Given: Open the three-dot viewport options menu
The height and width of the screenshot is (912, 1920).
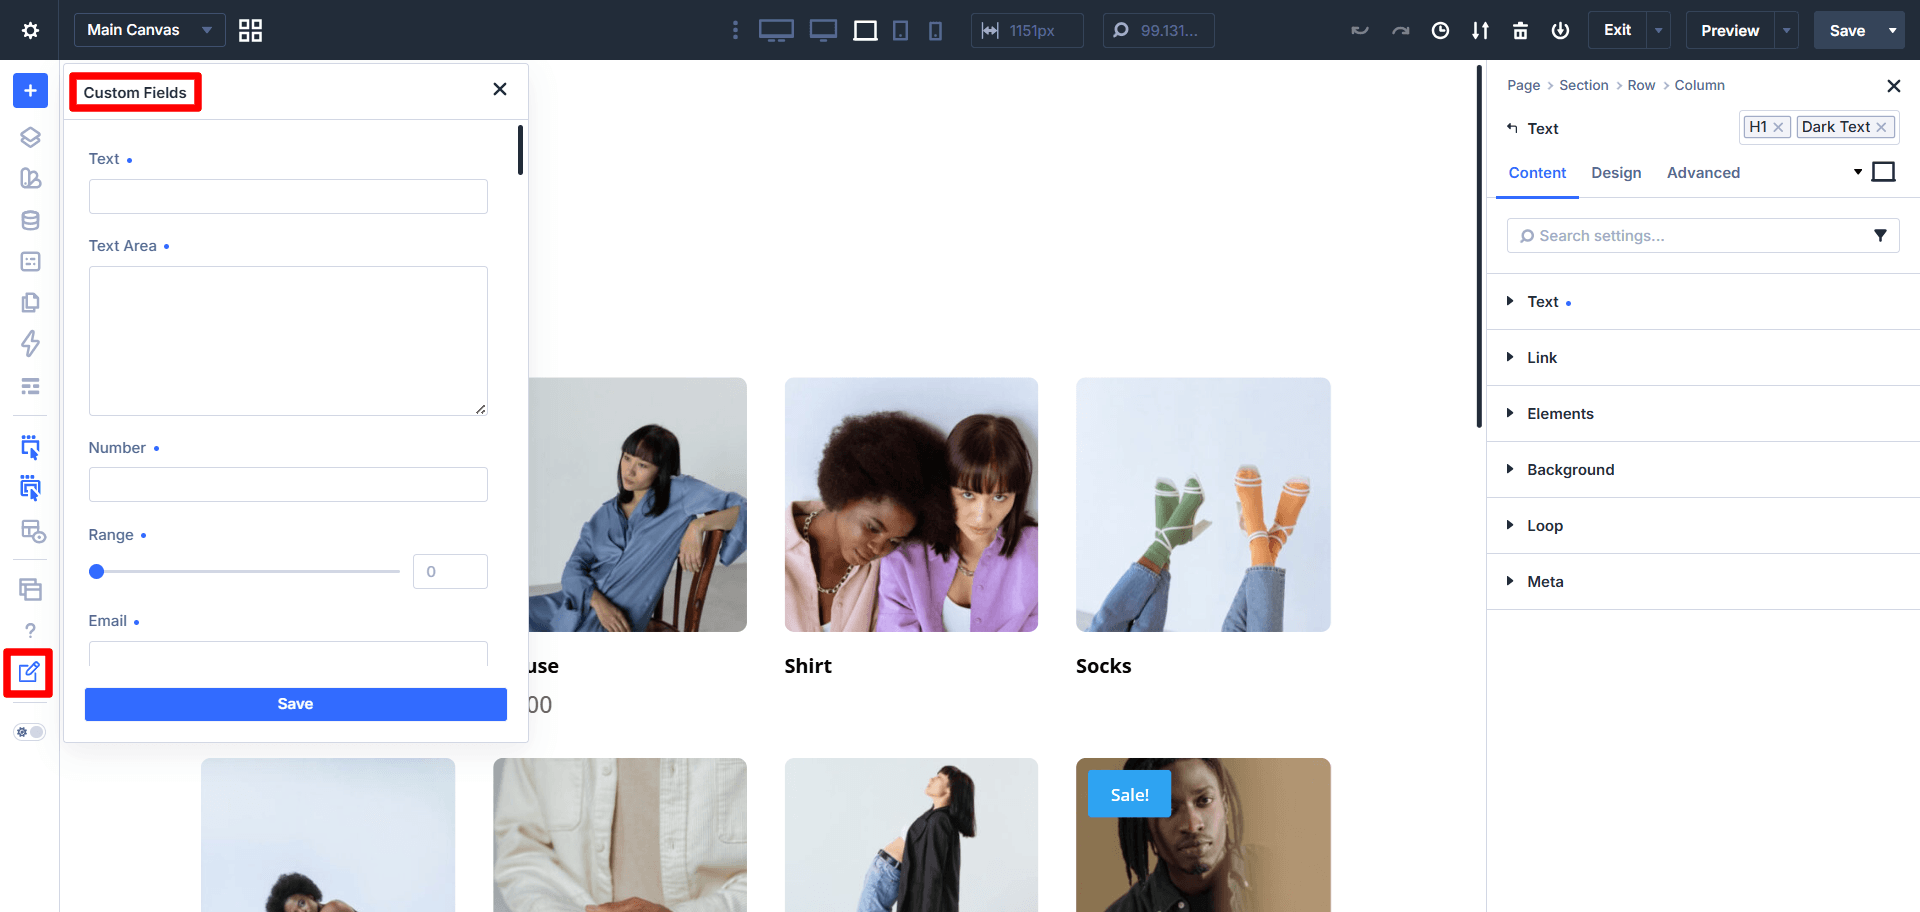Looking at the screenshot, I should (735, 30).
